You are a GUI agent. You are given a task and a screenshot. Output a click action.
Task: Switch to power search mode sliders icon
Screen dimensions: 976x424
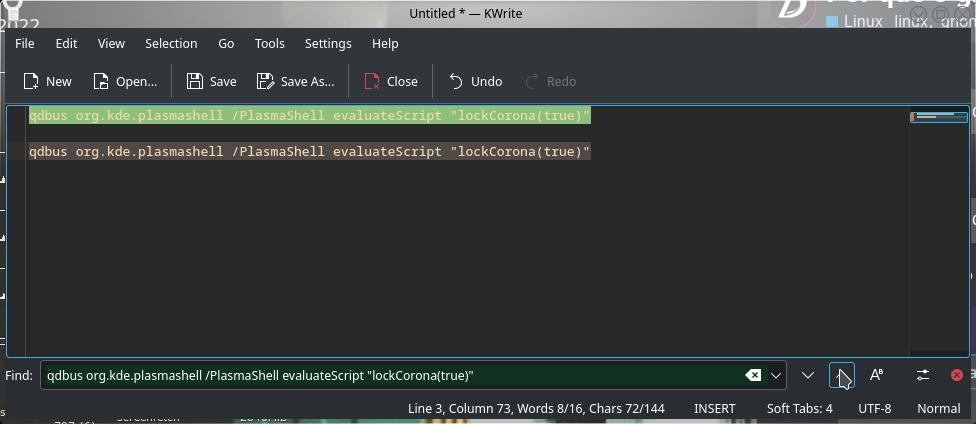click(923, 375)
